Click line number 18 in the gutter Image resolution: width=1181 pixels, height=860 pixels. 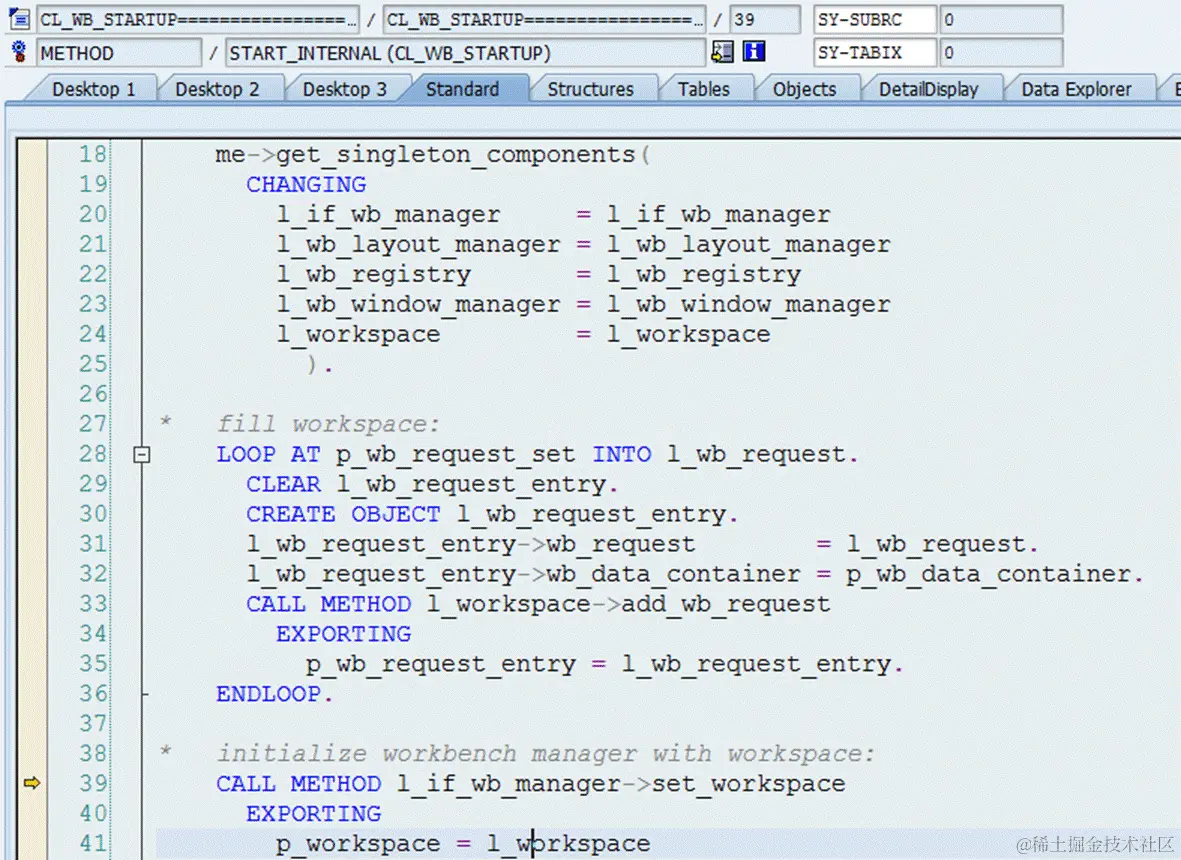tap(93, 154)
